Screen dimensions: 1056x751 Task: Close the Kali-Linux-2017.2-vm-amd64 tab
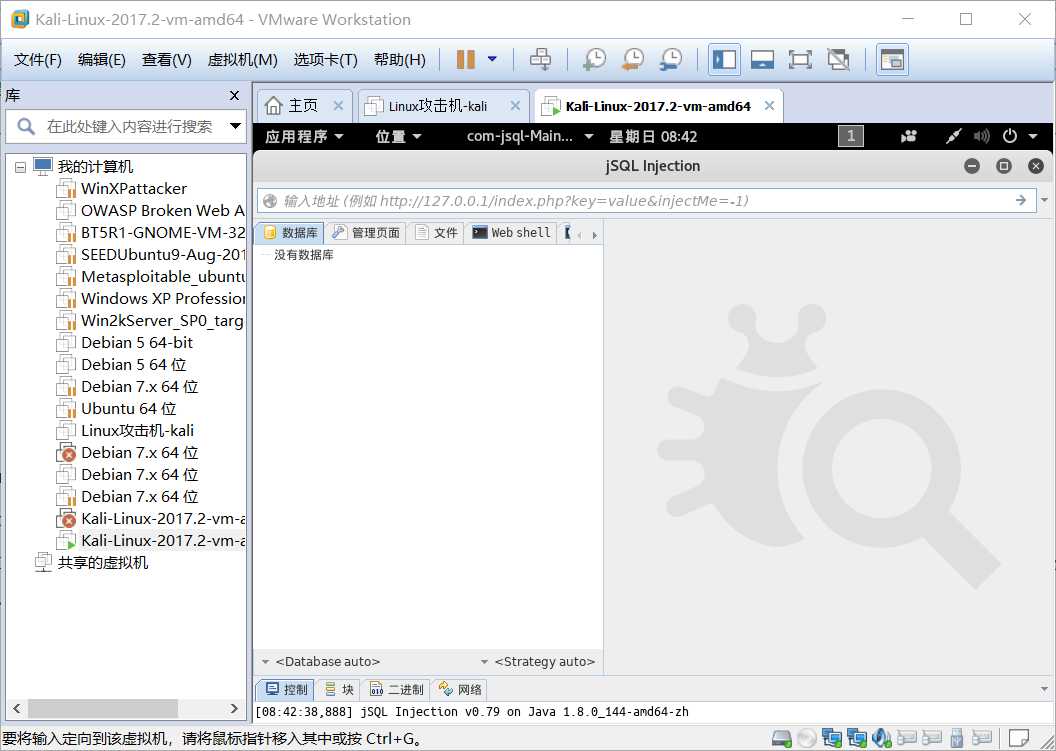pyautogui.click(x=769, y=106)
